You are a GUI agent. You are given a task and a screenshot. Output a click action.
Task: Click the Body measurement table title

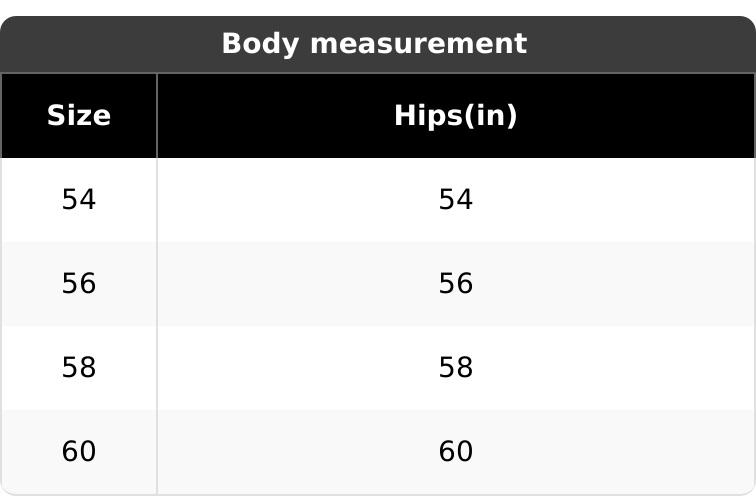tap(373, 44)
